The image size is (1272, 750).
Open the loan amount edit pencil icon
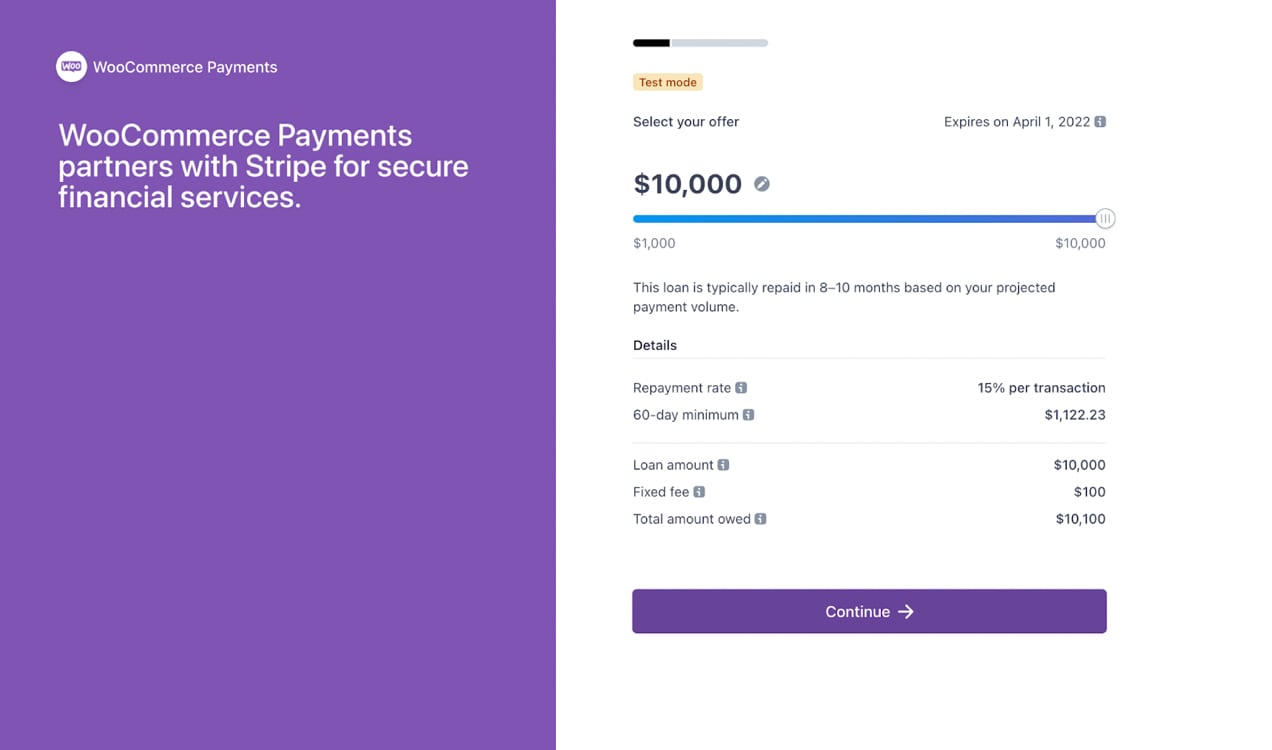(x=761, y=184)
